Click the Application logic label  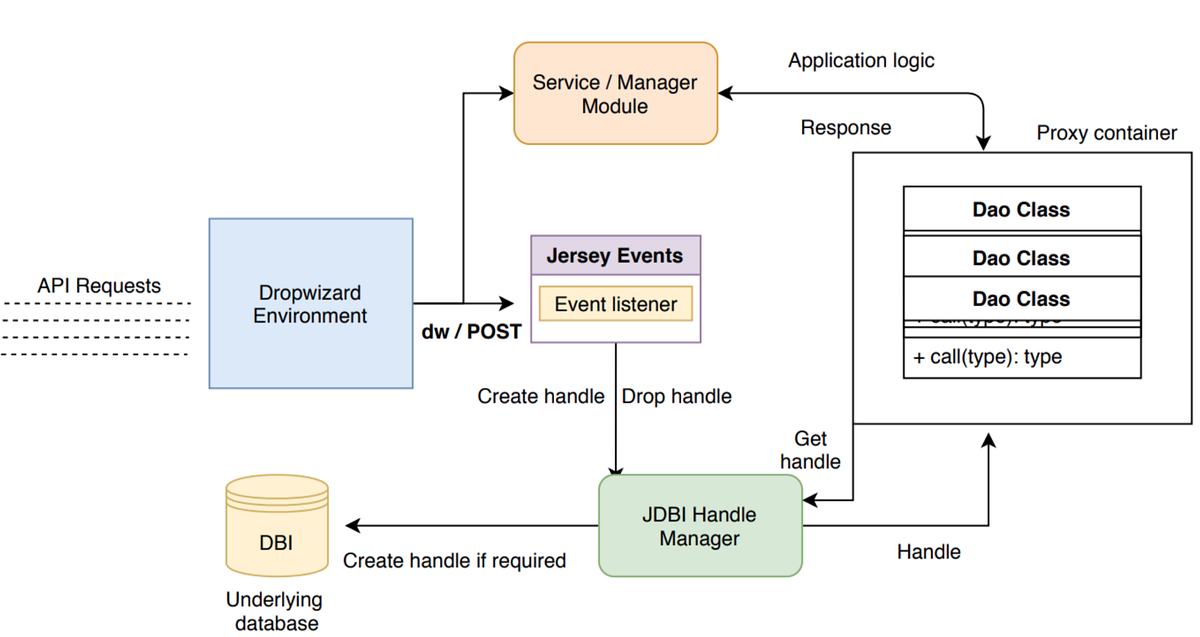861,60
